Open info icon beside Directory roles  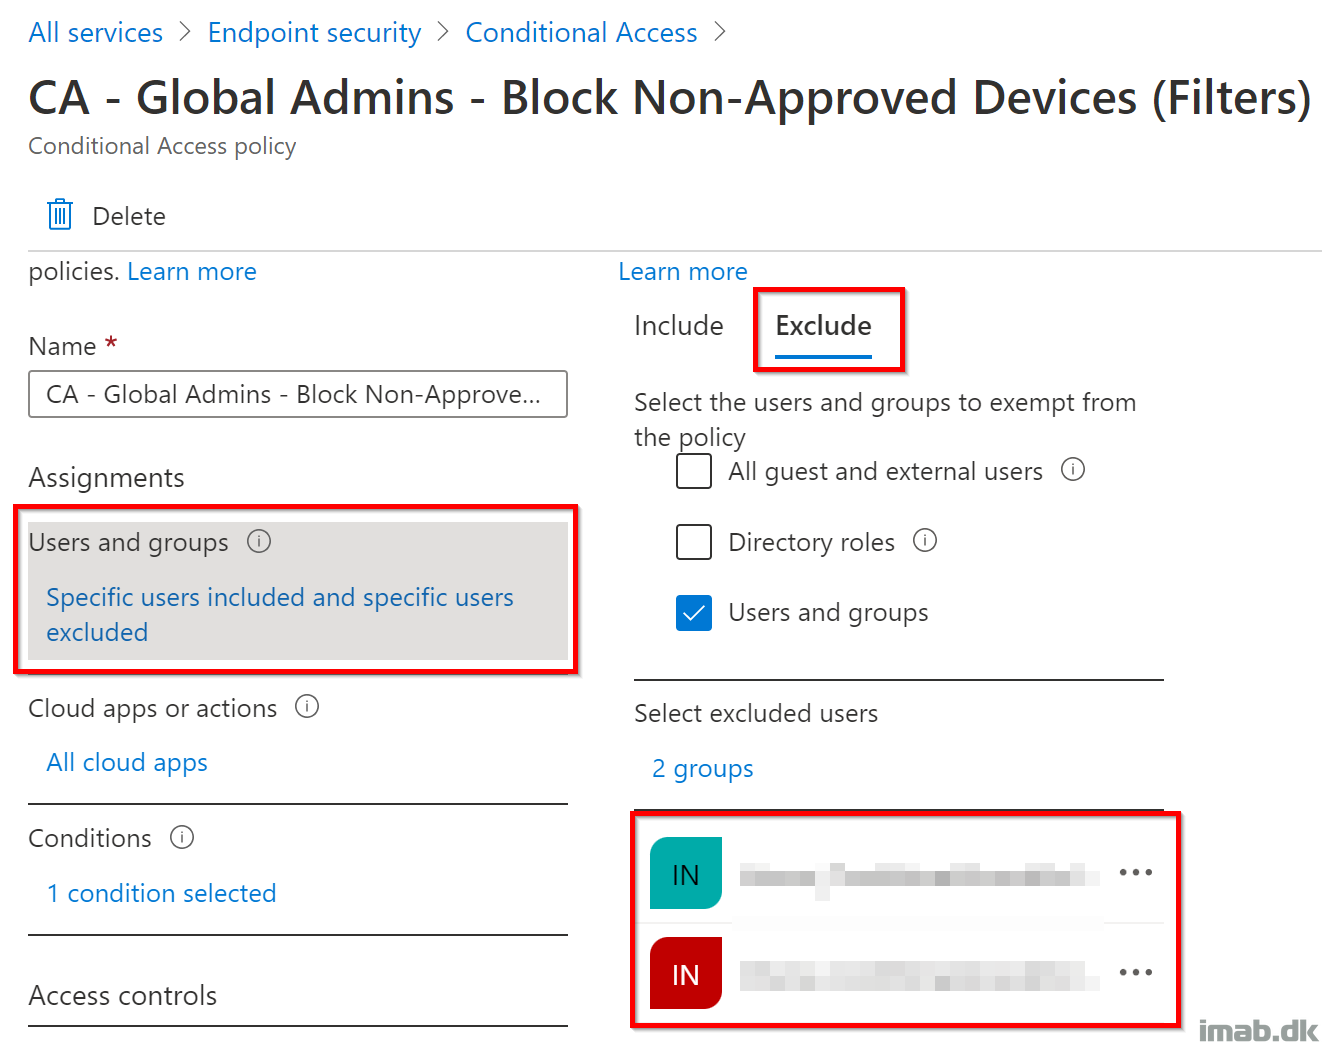point(925,540)
